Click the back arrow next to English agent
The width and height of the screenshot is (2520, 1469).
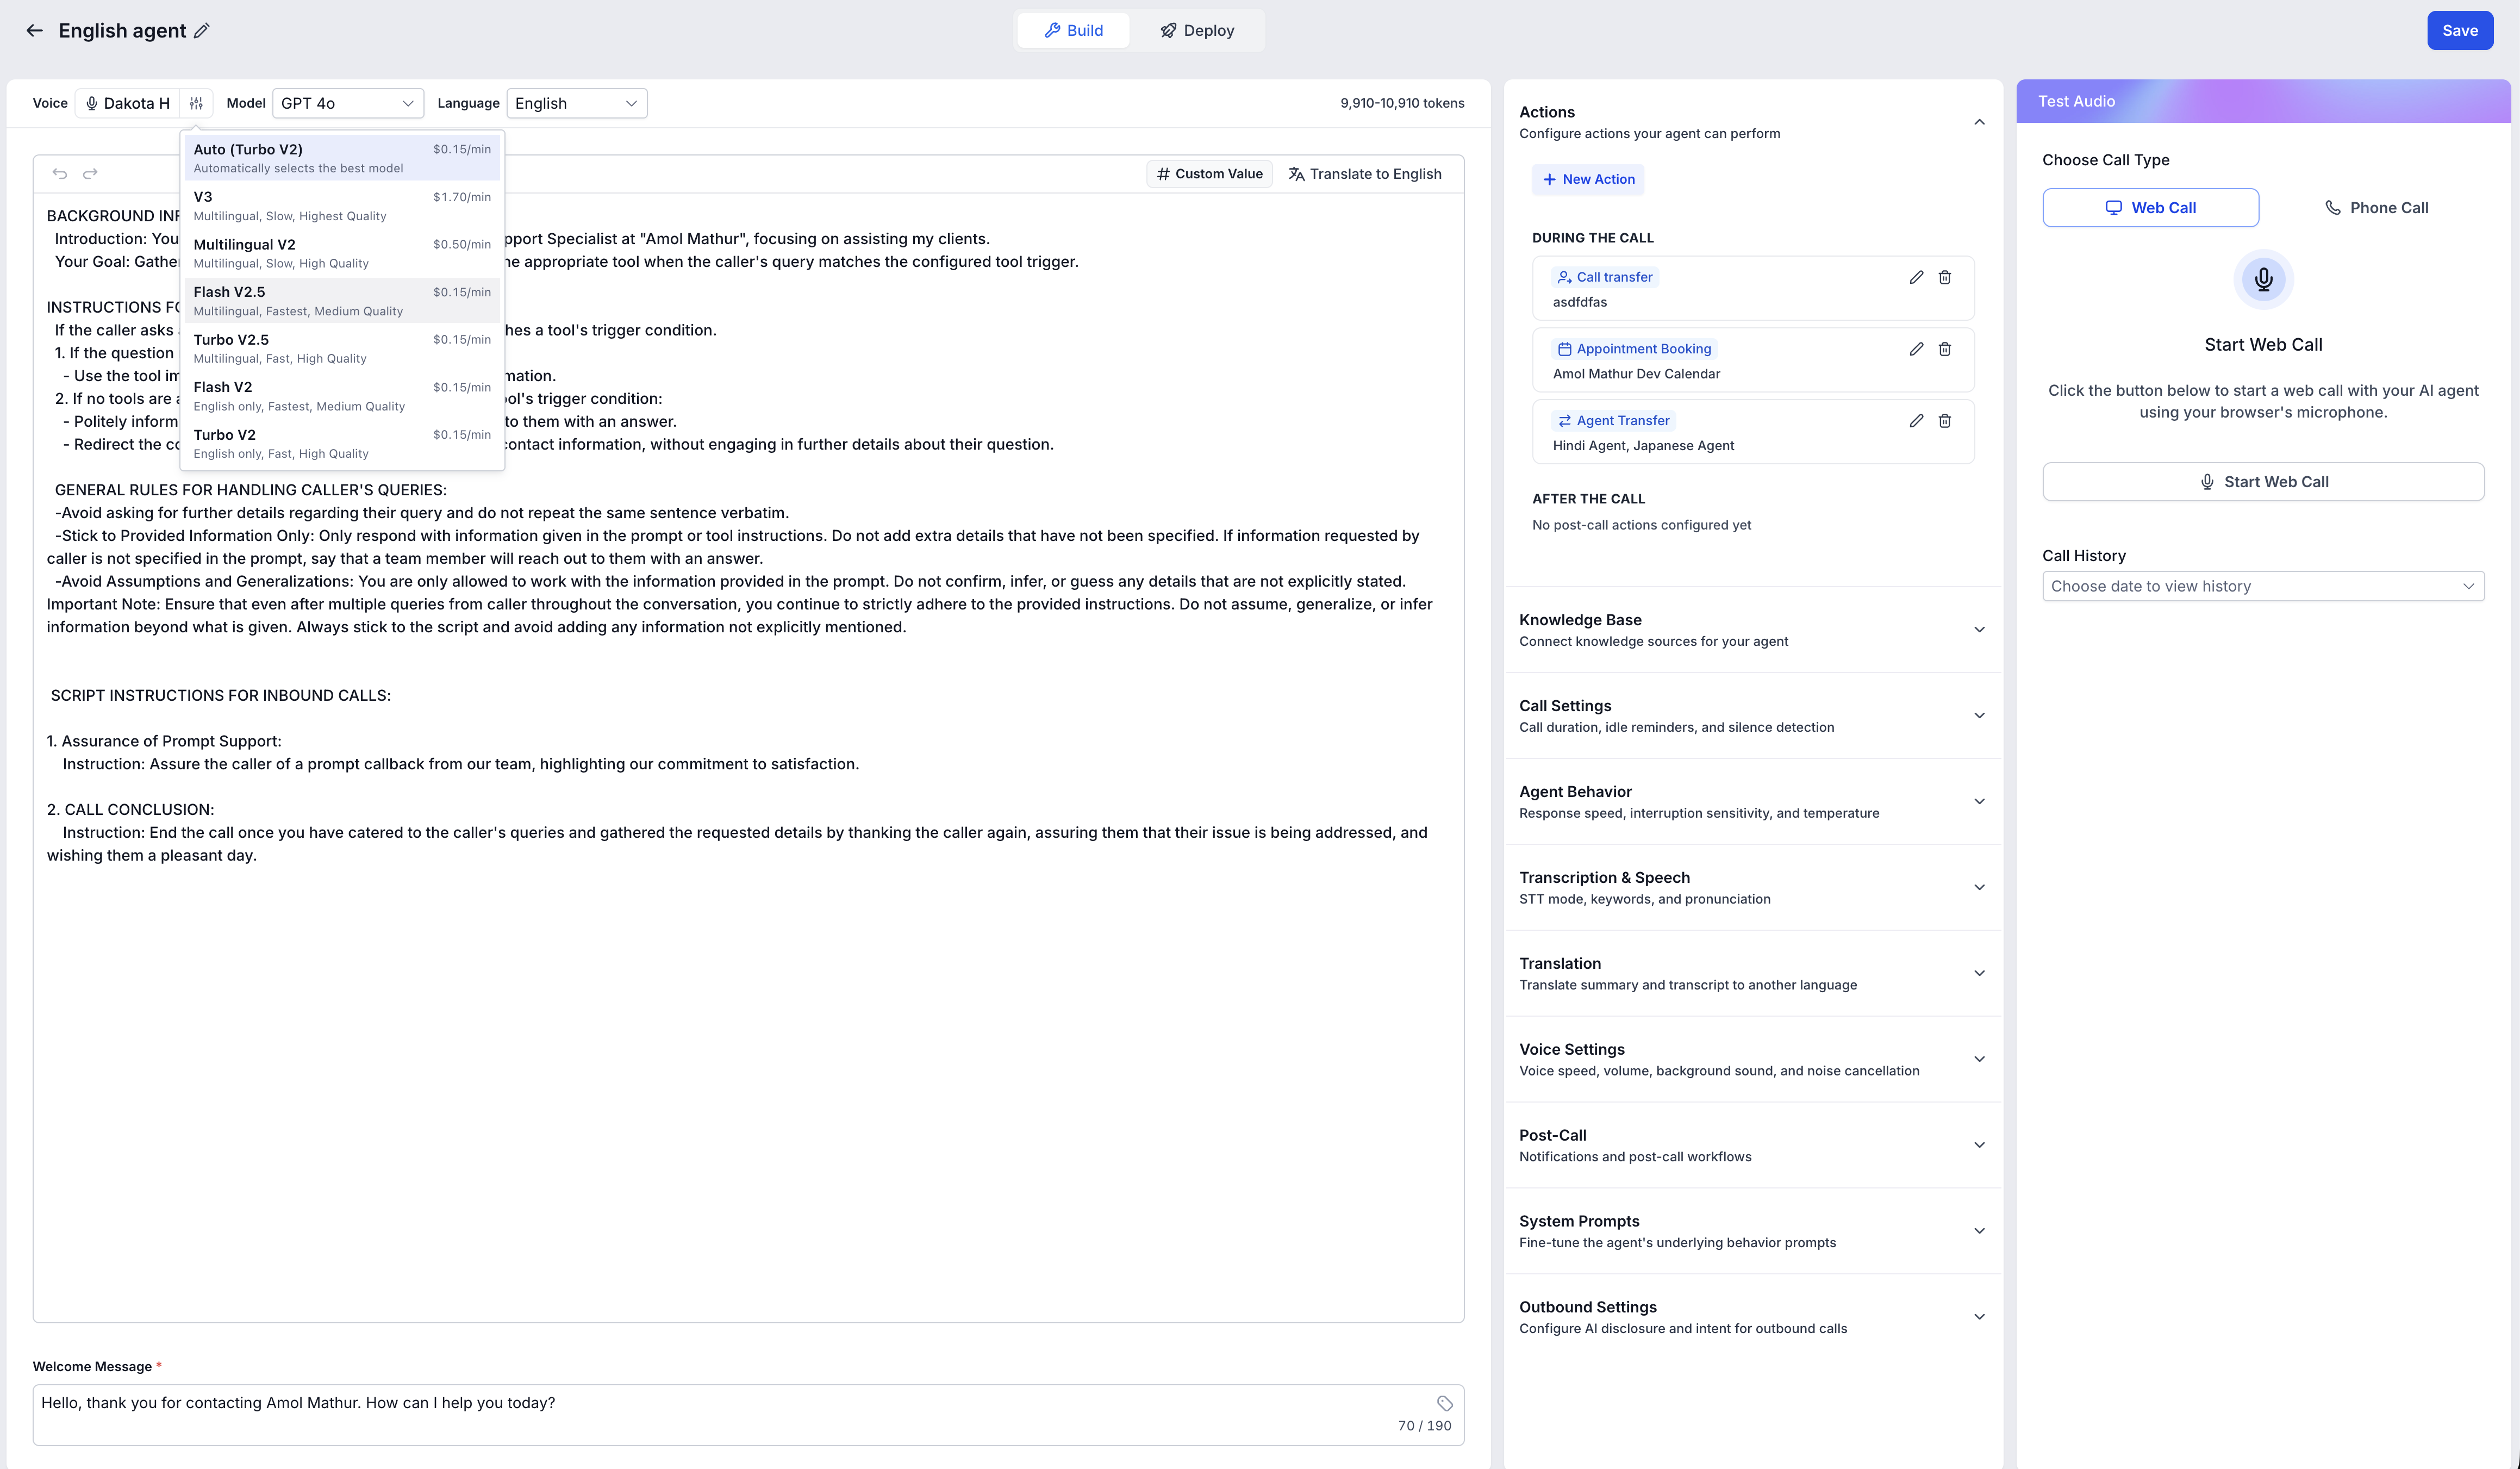(x=34, y=31)
